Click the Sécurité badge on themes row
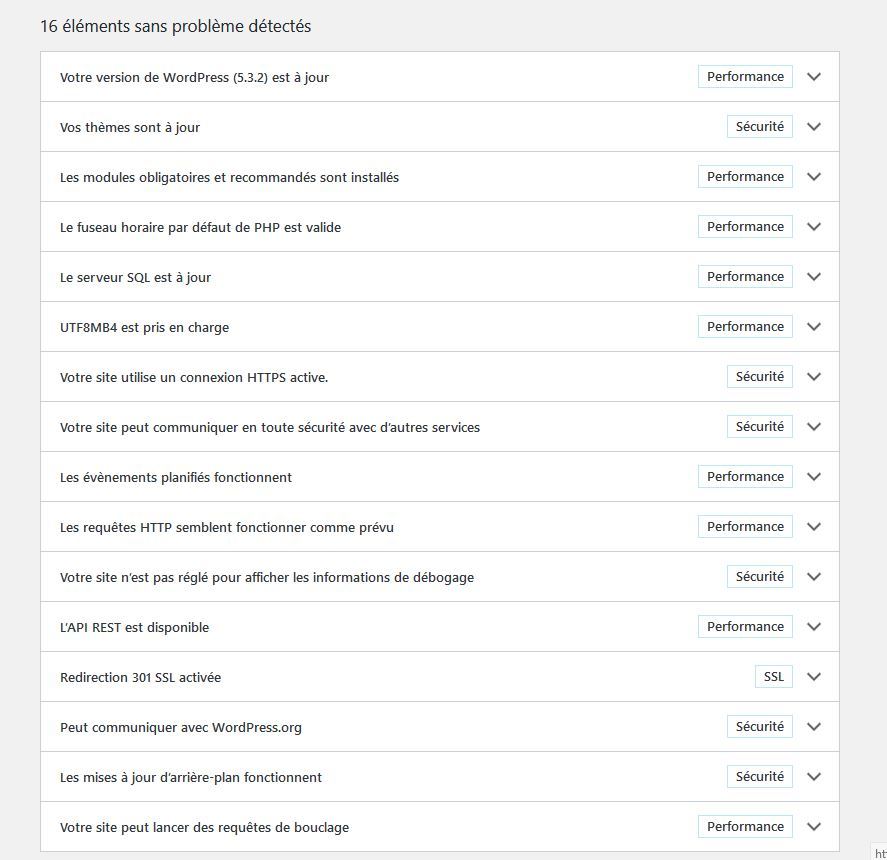887x860 pixels. click(x=759, y=127)
